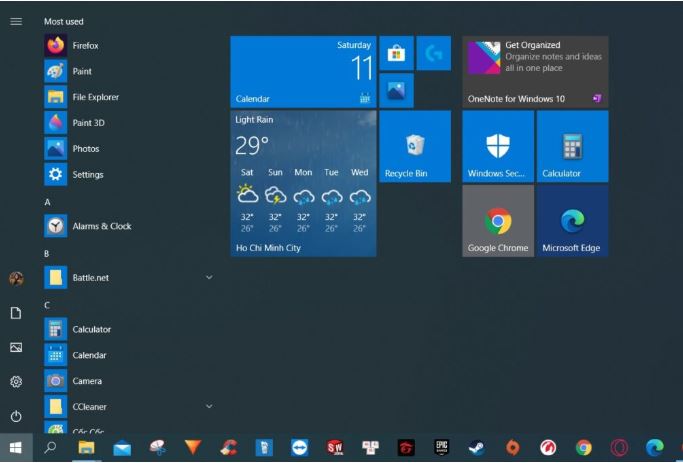Open the small Photos tile
Viewport: 683px width, 463px height.
point(396,90)
